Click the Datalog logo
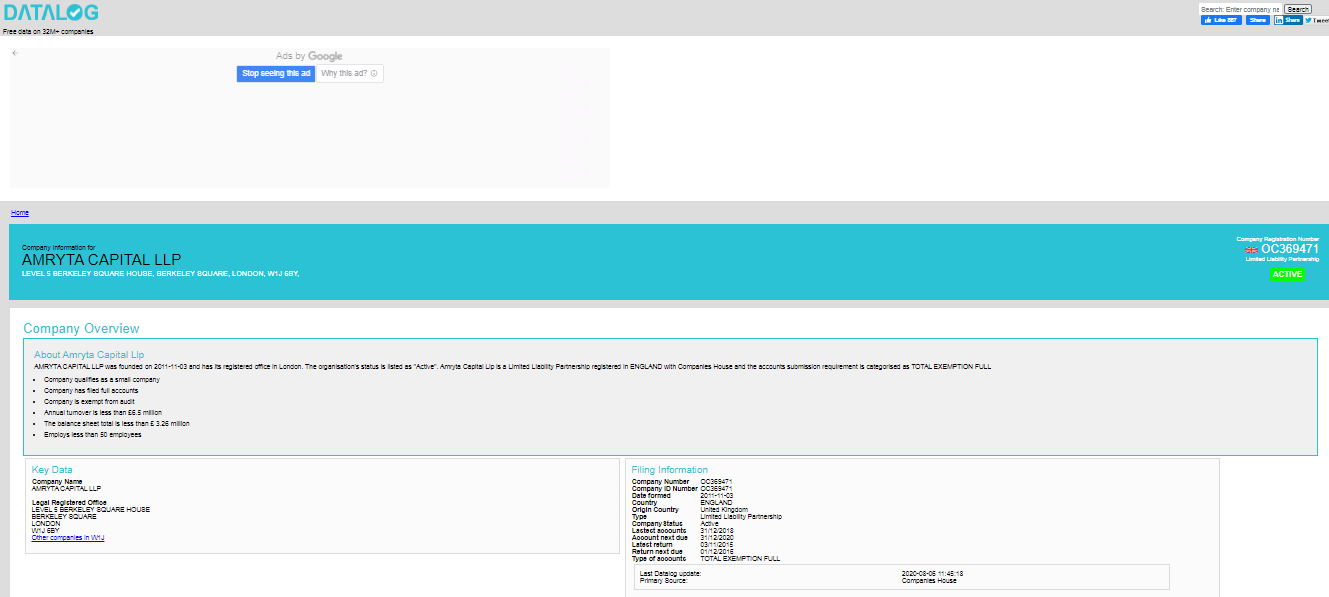The height and width of the screenshot is (597, 1329). (x=51, y=13)
